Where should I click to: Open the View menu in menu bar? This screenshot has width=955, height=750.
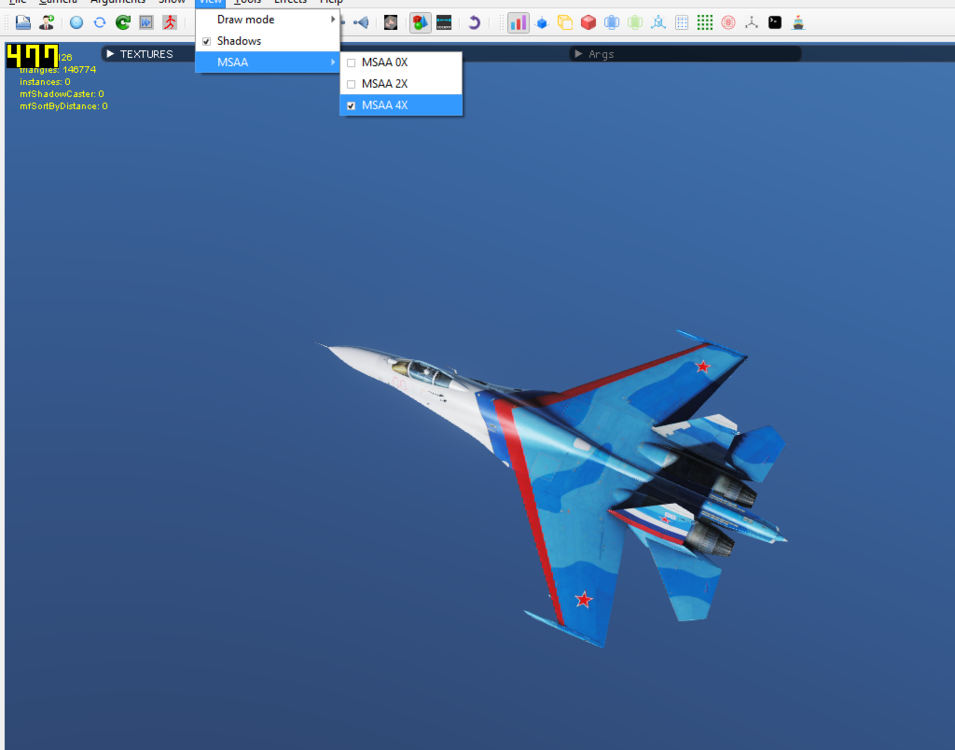click(210, 2)
